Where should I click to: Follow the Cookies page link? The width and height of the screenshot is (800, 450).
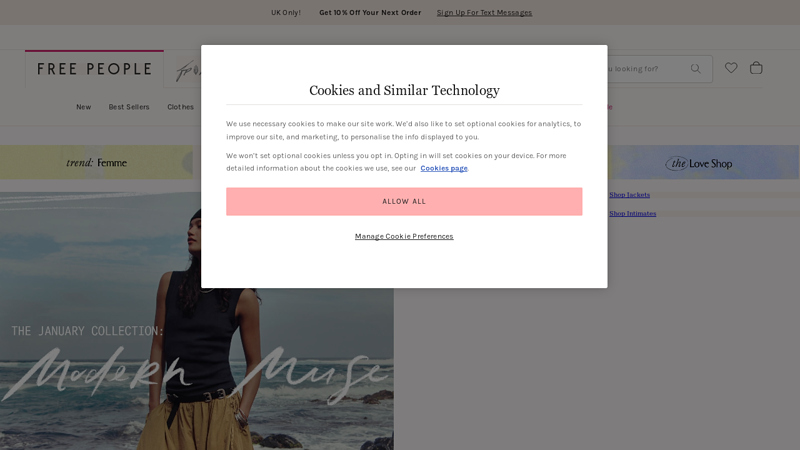click(x=444, y=168)
